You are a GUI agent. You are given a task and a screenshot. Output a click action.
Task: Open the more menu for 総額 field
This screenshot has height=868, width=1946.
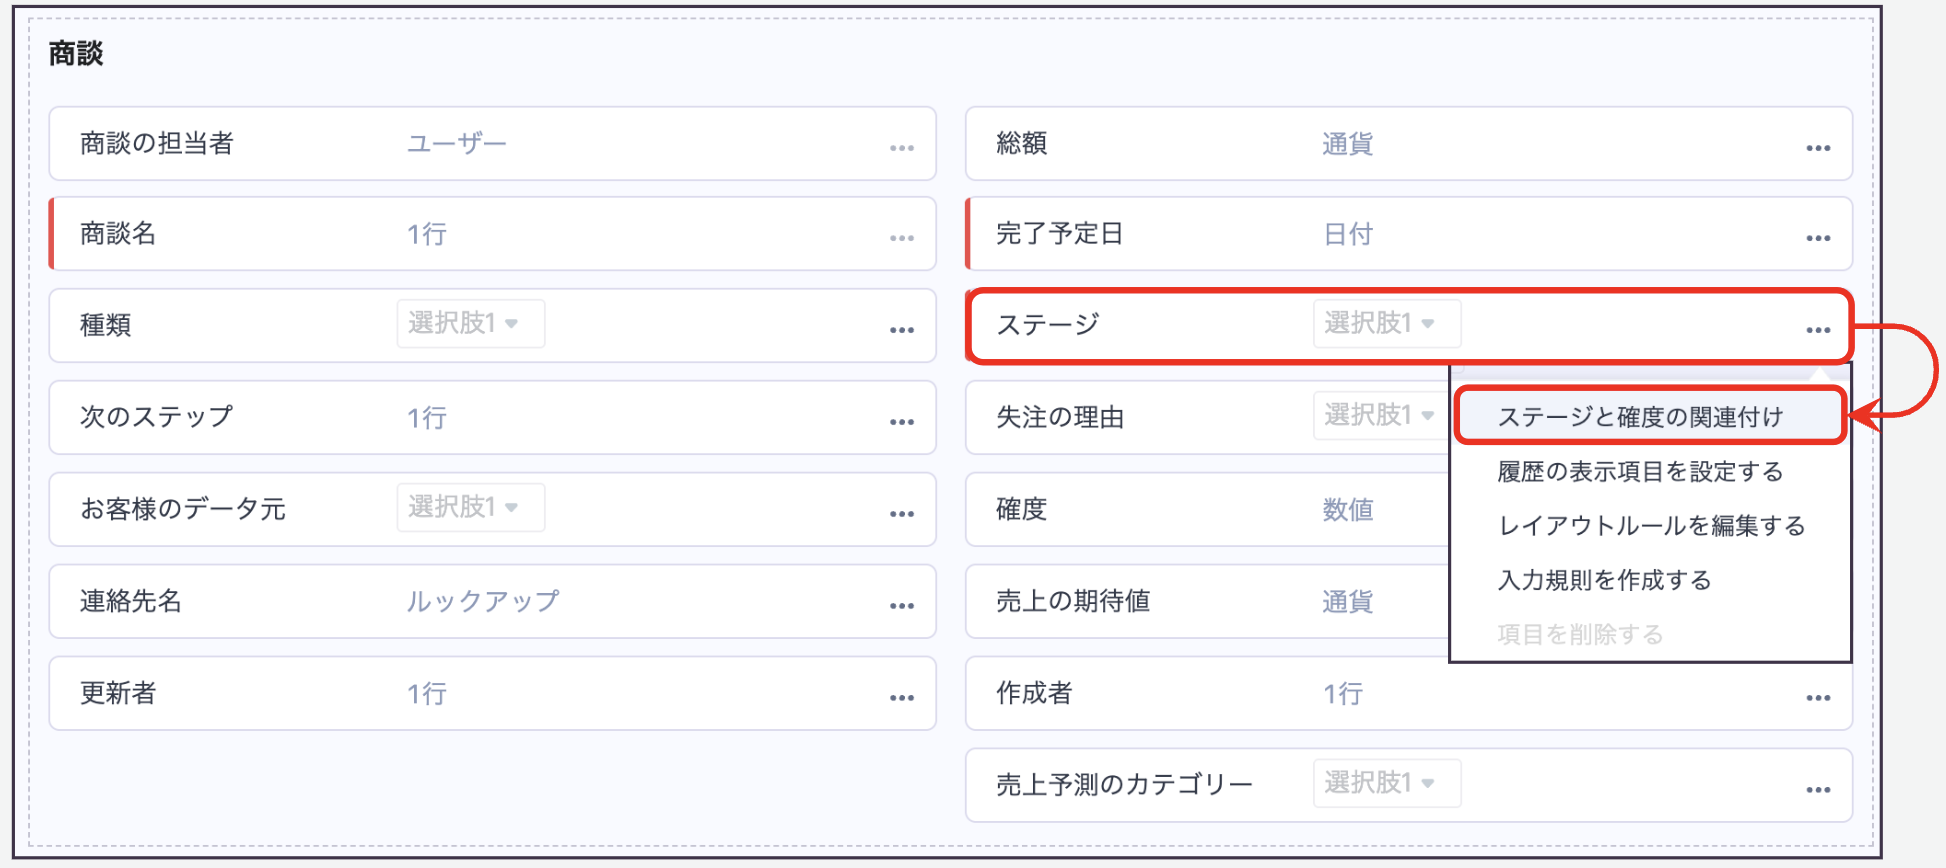1817,148
